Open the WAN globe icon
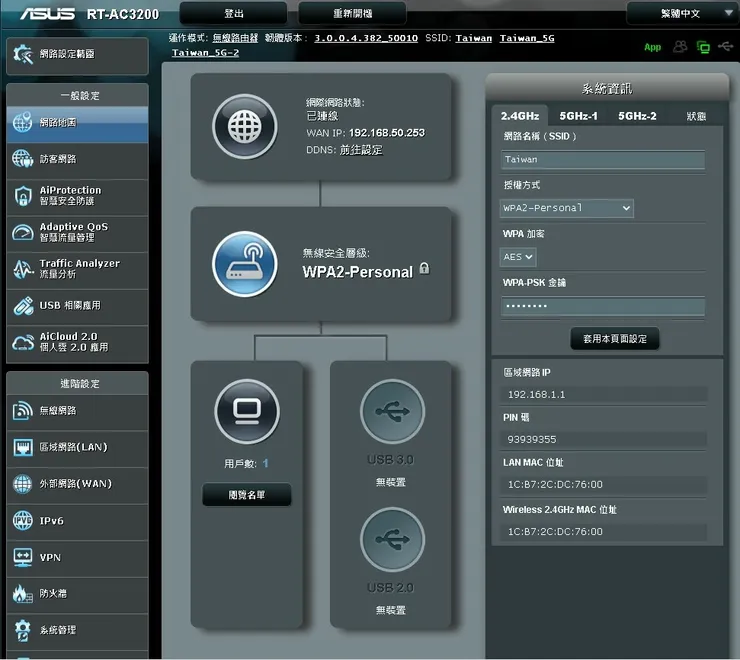The image size is (740, 660). [23, 484]
